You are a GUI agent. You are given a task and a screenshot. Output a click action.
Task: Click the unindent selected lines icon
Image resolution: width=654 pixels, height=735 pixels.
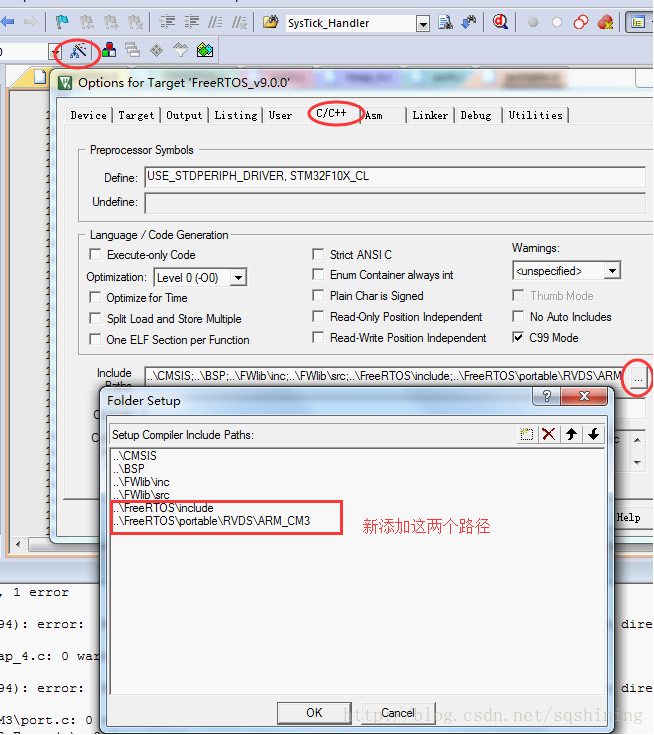[191, 22]
